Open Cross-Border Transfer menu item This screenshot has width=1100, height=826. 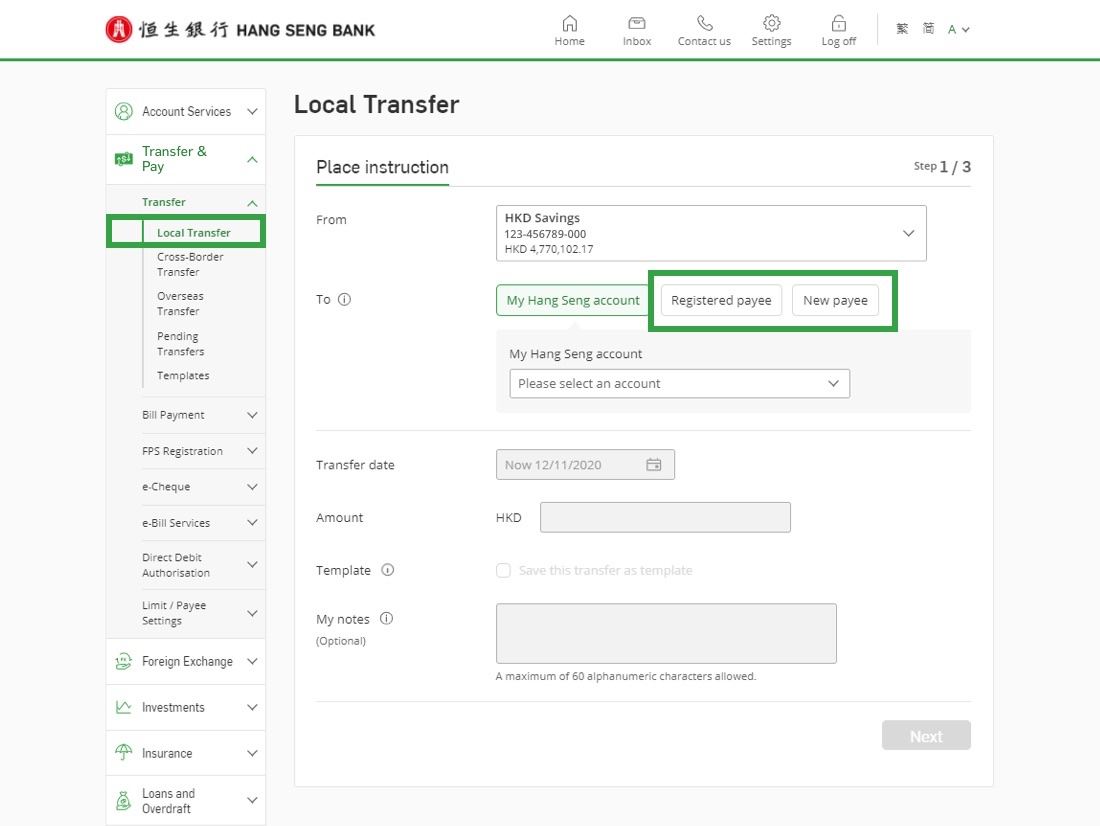pyautogui.click(x=190, y=264)
